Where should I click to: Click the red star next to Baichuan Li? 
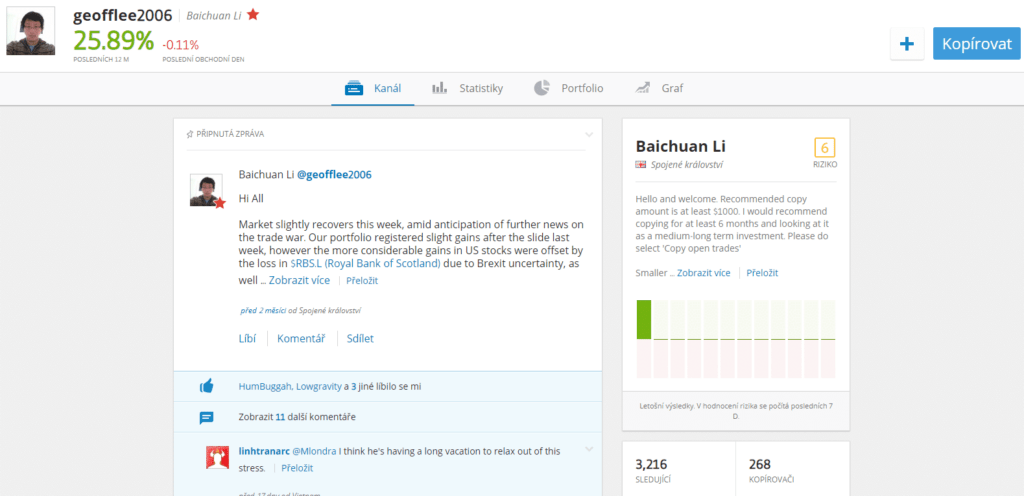253,15
